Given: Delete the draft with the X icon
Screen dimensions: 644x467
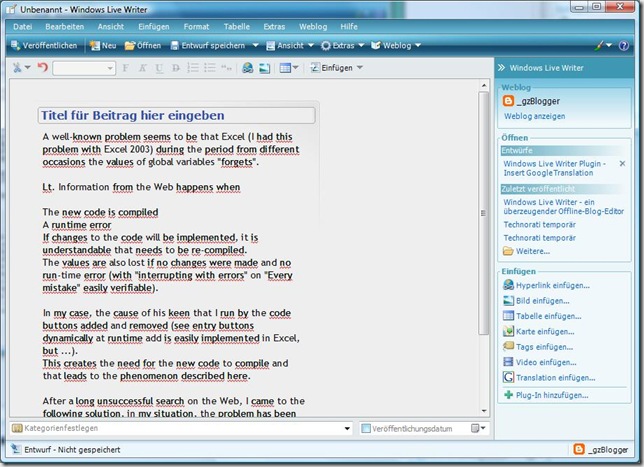Looking at the screenshot, I should [622, 163].
